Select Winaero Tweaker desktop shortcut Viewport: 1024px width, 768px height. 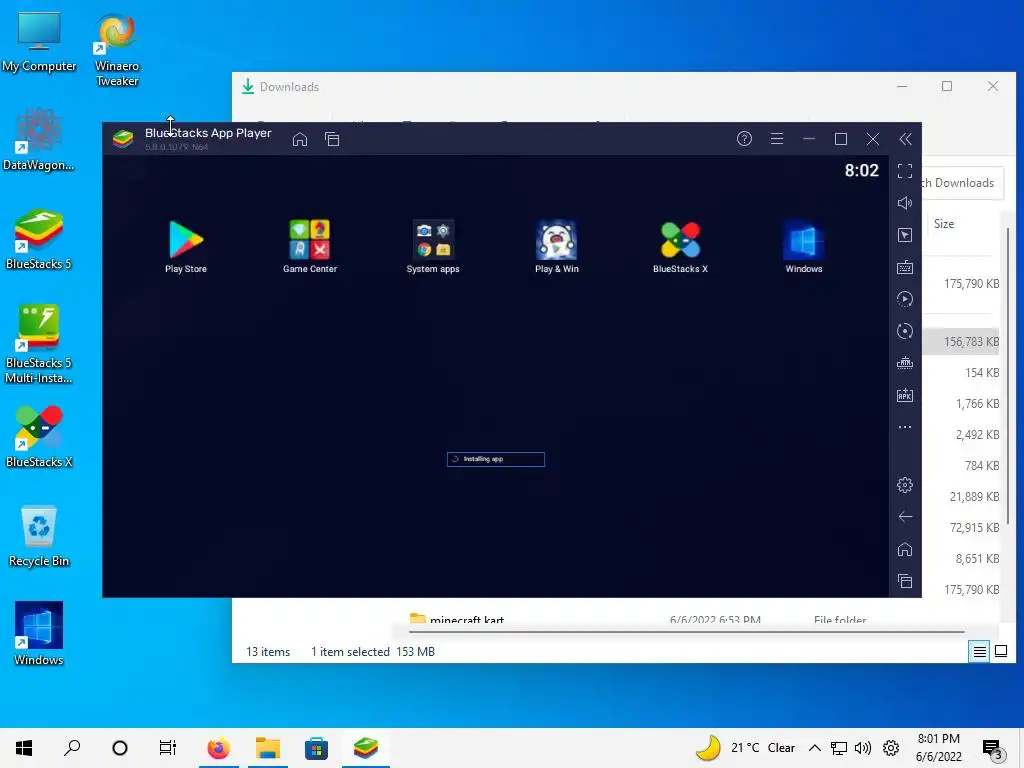click(117, 50)
